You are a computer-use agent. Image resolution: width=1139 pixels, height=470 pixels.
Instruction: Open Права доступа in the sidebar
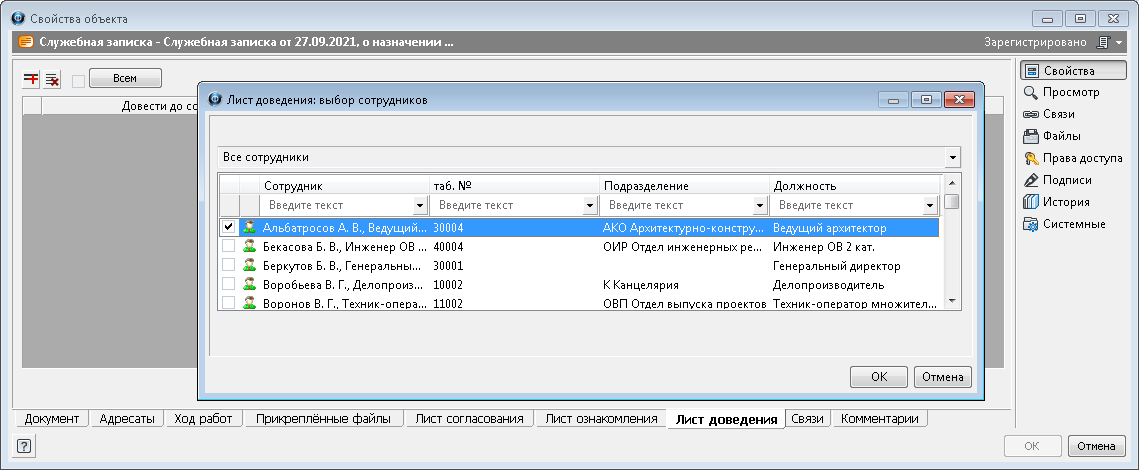(1082, 158)
